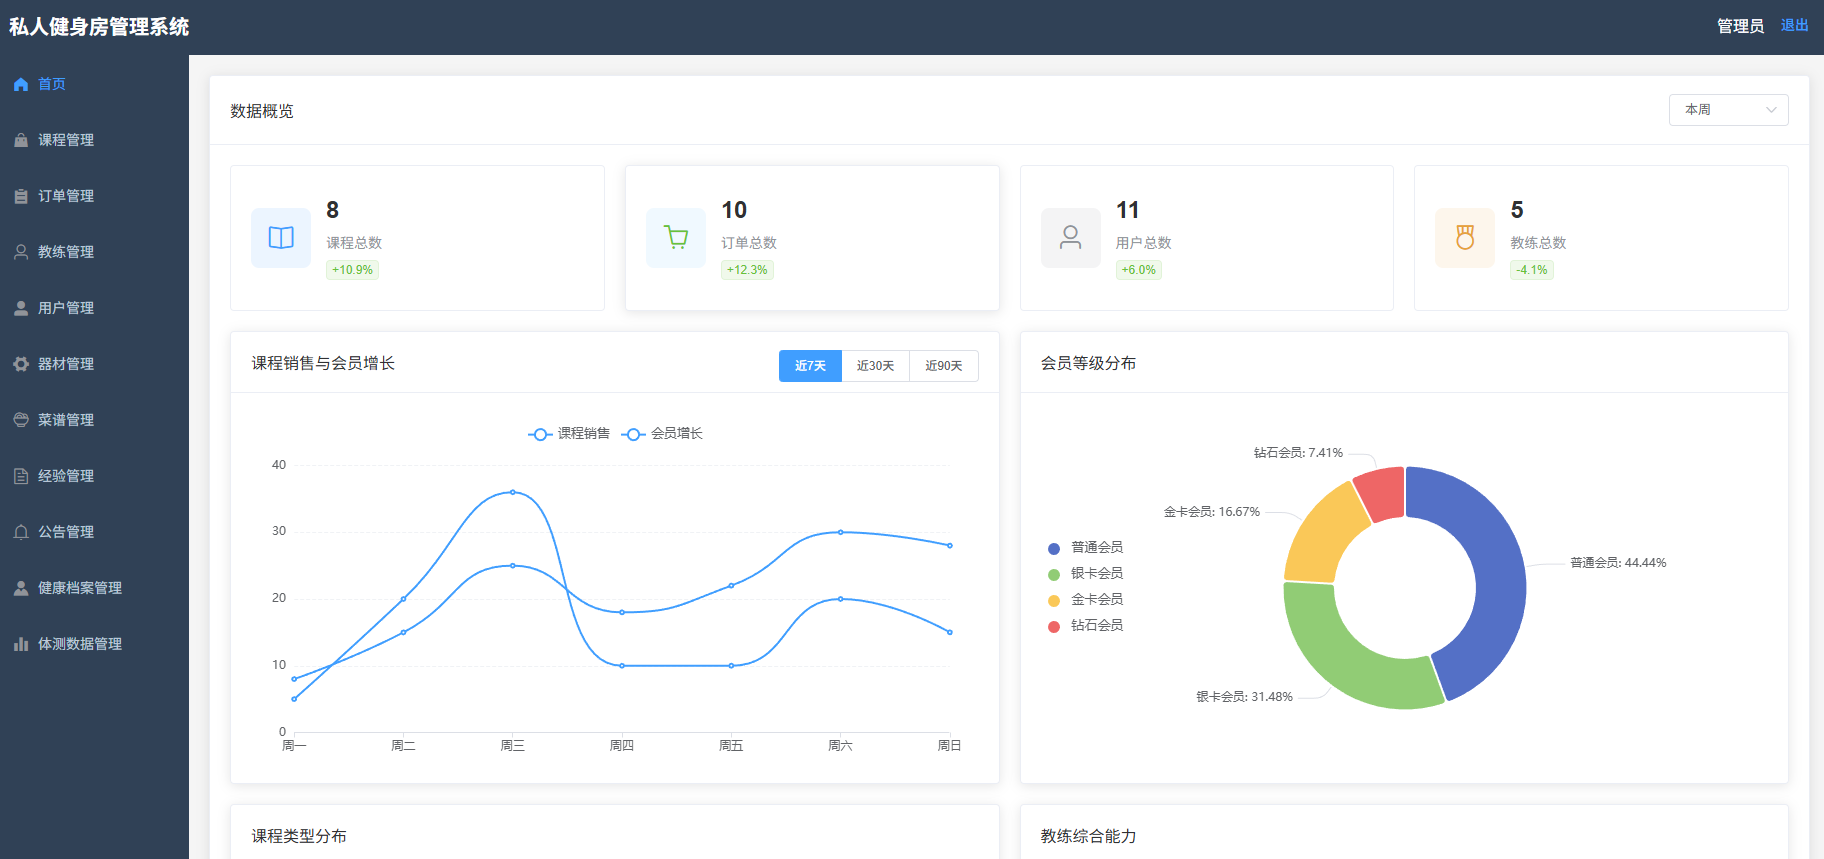The height and width of the screenshot is (859, 1824).
Task: Click the bar chart icon beside 体测数据管理
Action: tap(21, 645)
